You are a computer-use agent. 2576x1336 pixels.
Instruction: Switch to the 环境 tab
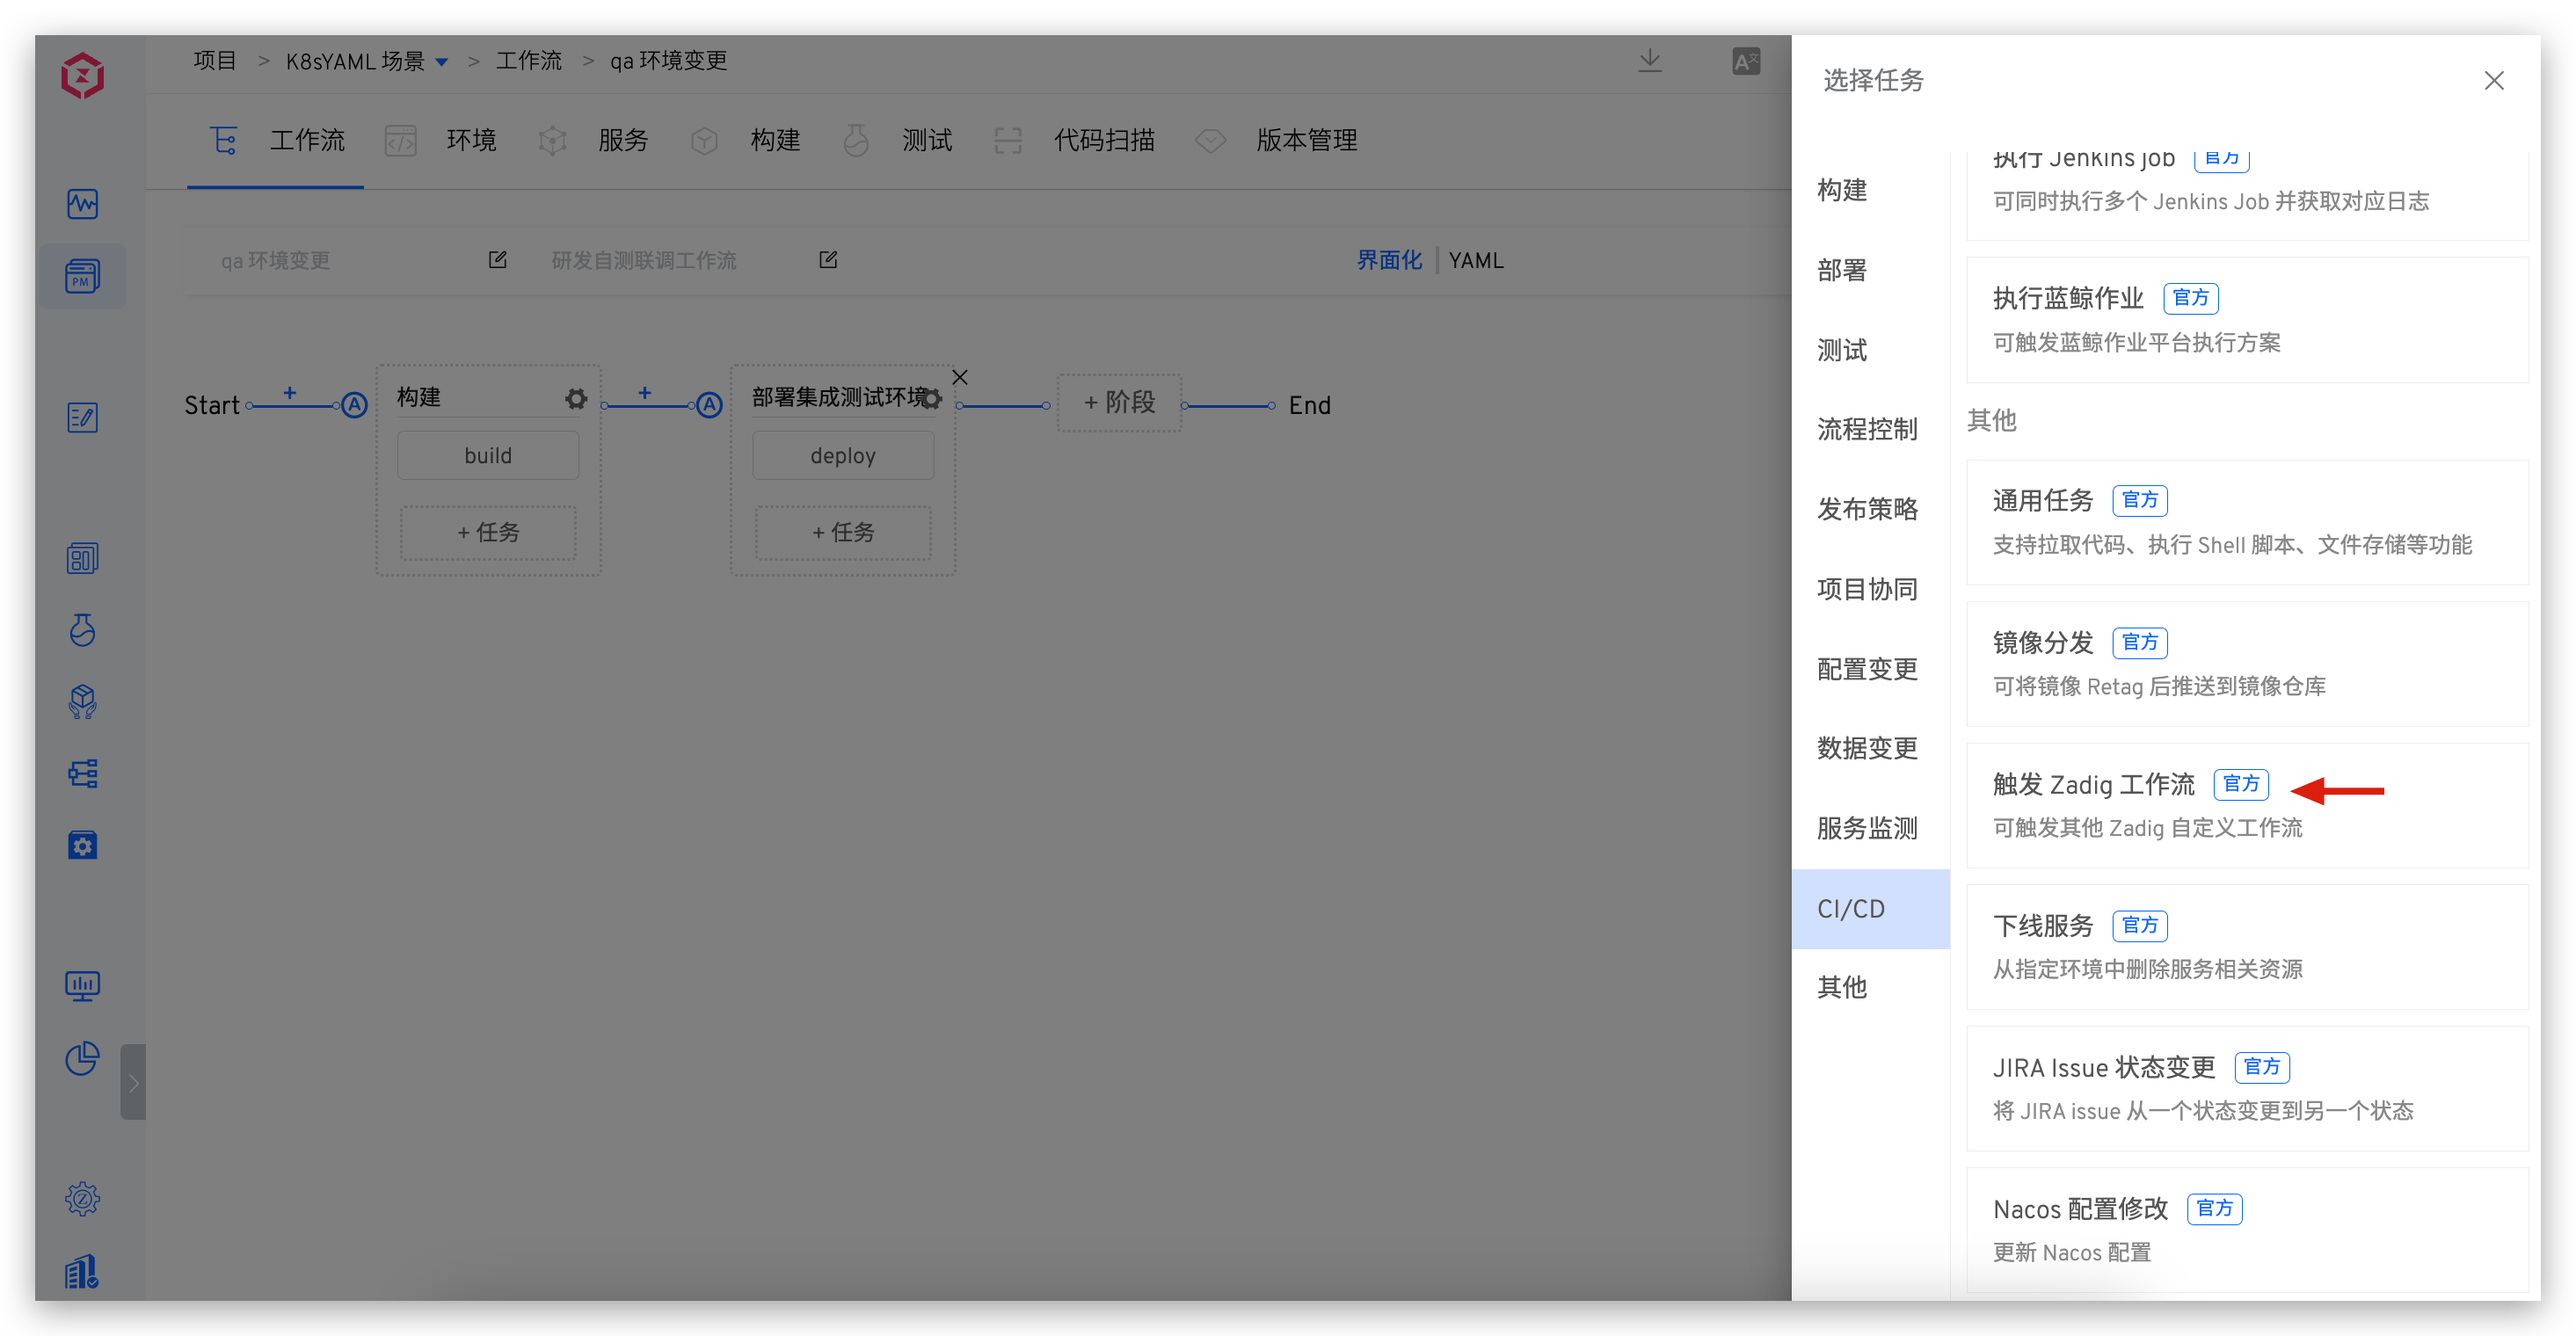pos(470,140)
